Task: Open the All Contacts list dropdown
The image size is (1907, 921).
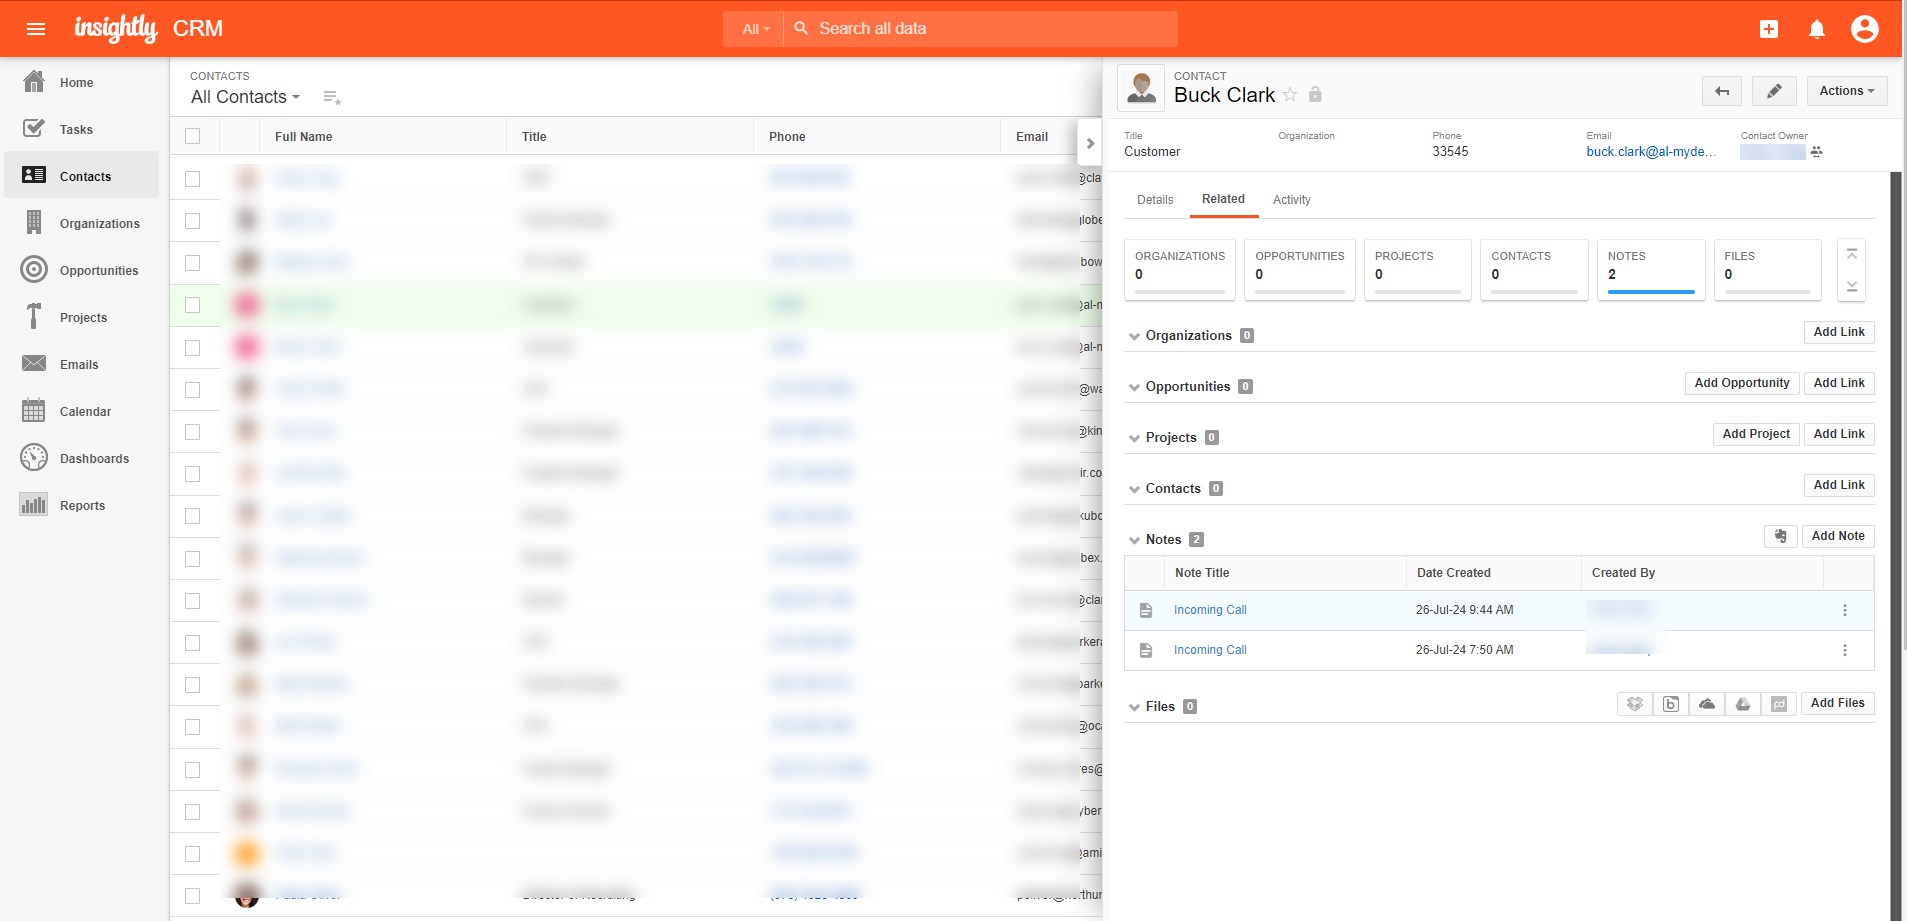Action: click(245, 97)
